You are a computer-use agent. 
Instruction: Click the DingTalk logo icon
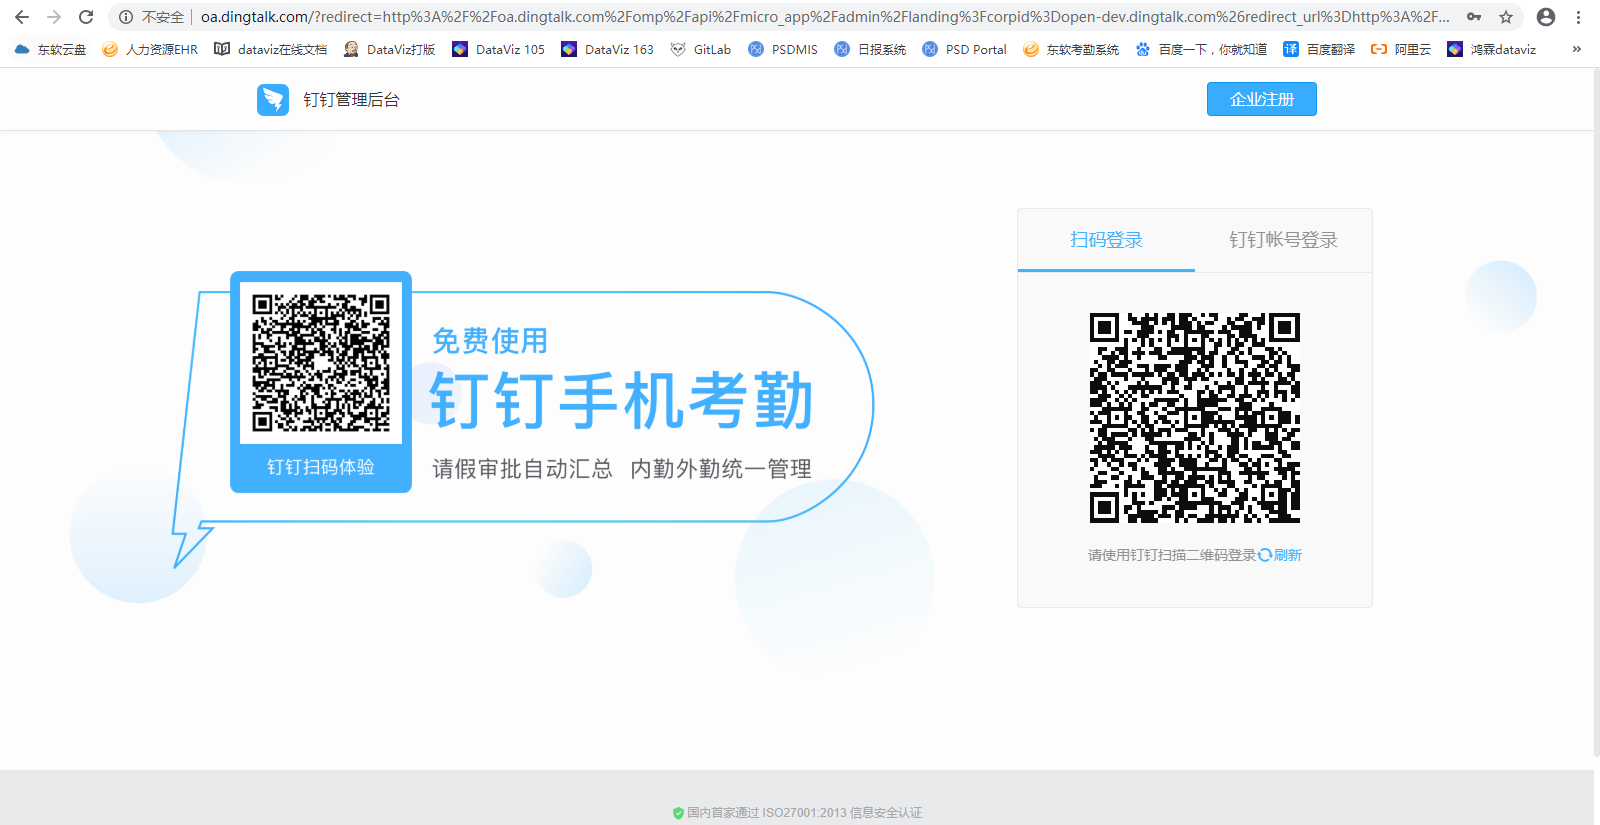click(x=273, y=99)
